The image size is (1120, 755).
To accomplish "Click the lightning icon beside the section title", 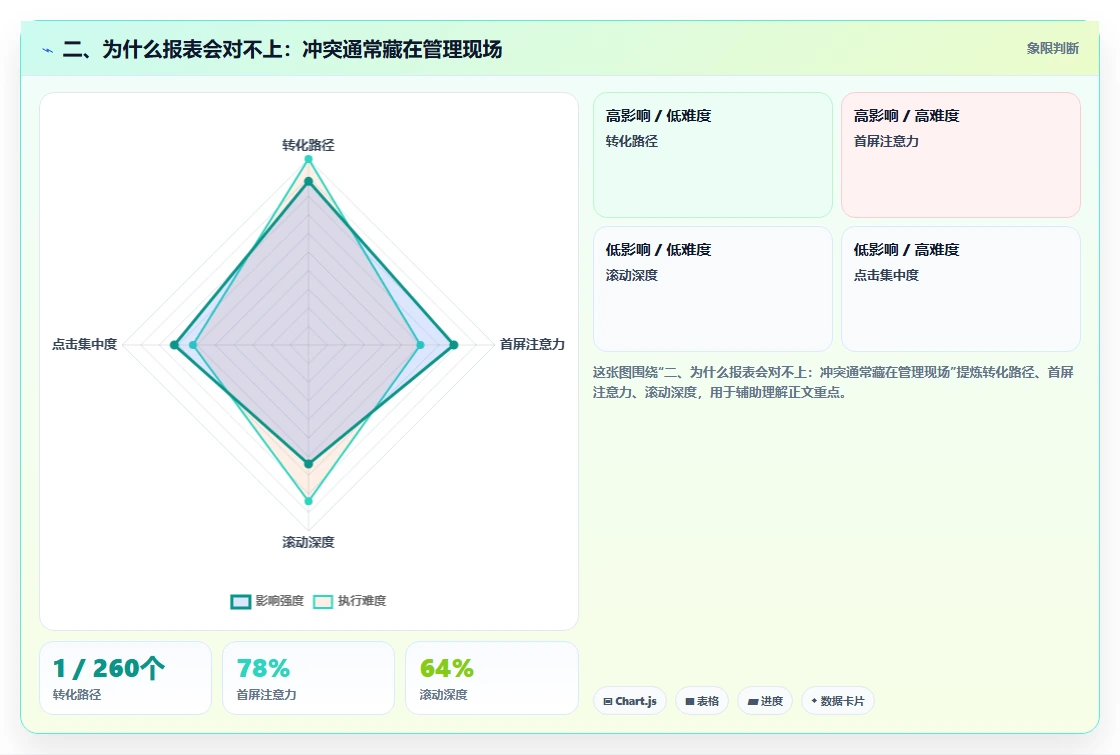I will pos(48,50).
